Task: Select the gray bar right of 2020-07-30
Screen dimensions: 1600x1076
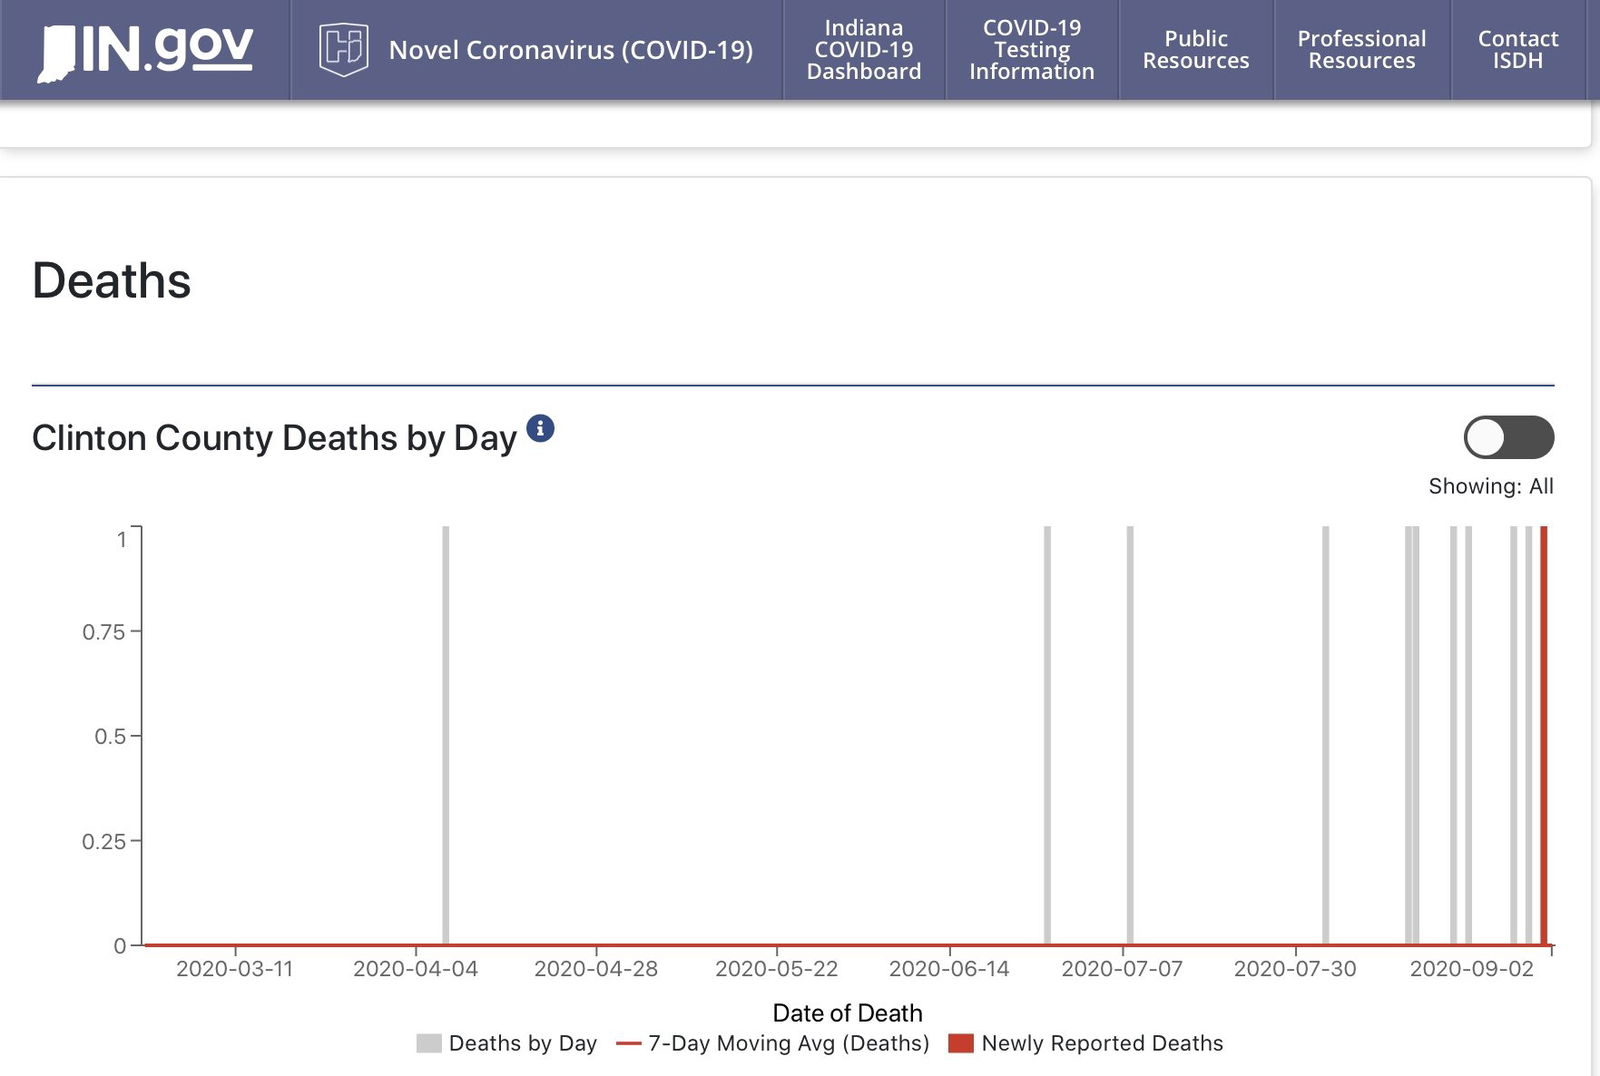Action: tap(1325, 735)
